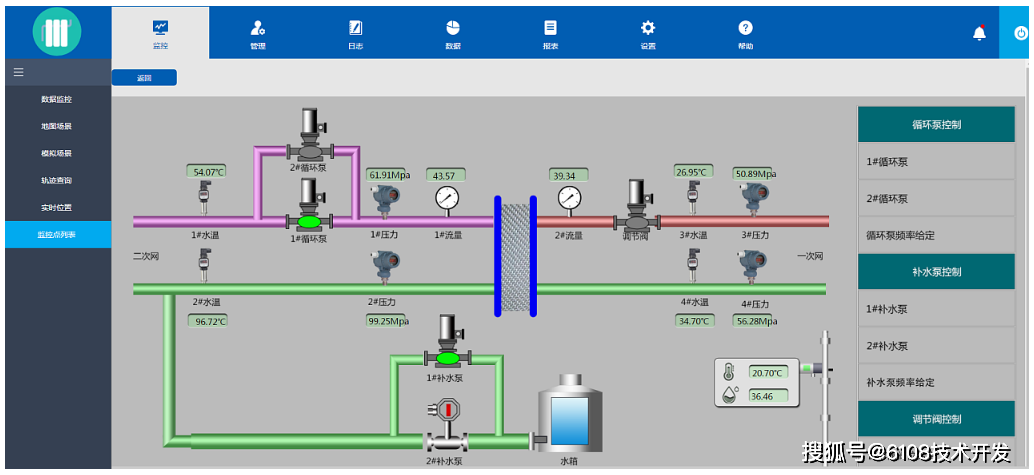Expand the 循环泵控制 panel header
The image size is (1034, 475).
[936, 124]
